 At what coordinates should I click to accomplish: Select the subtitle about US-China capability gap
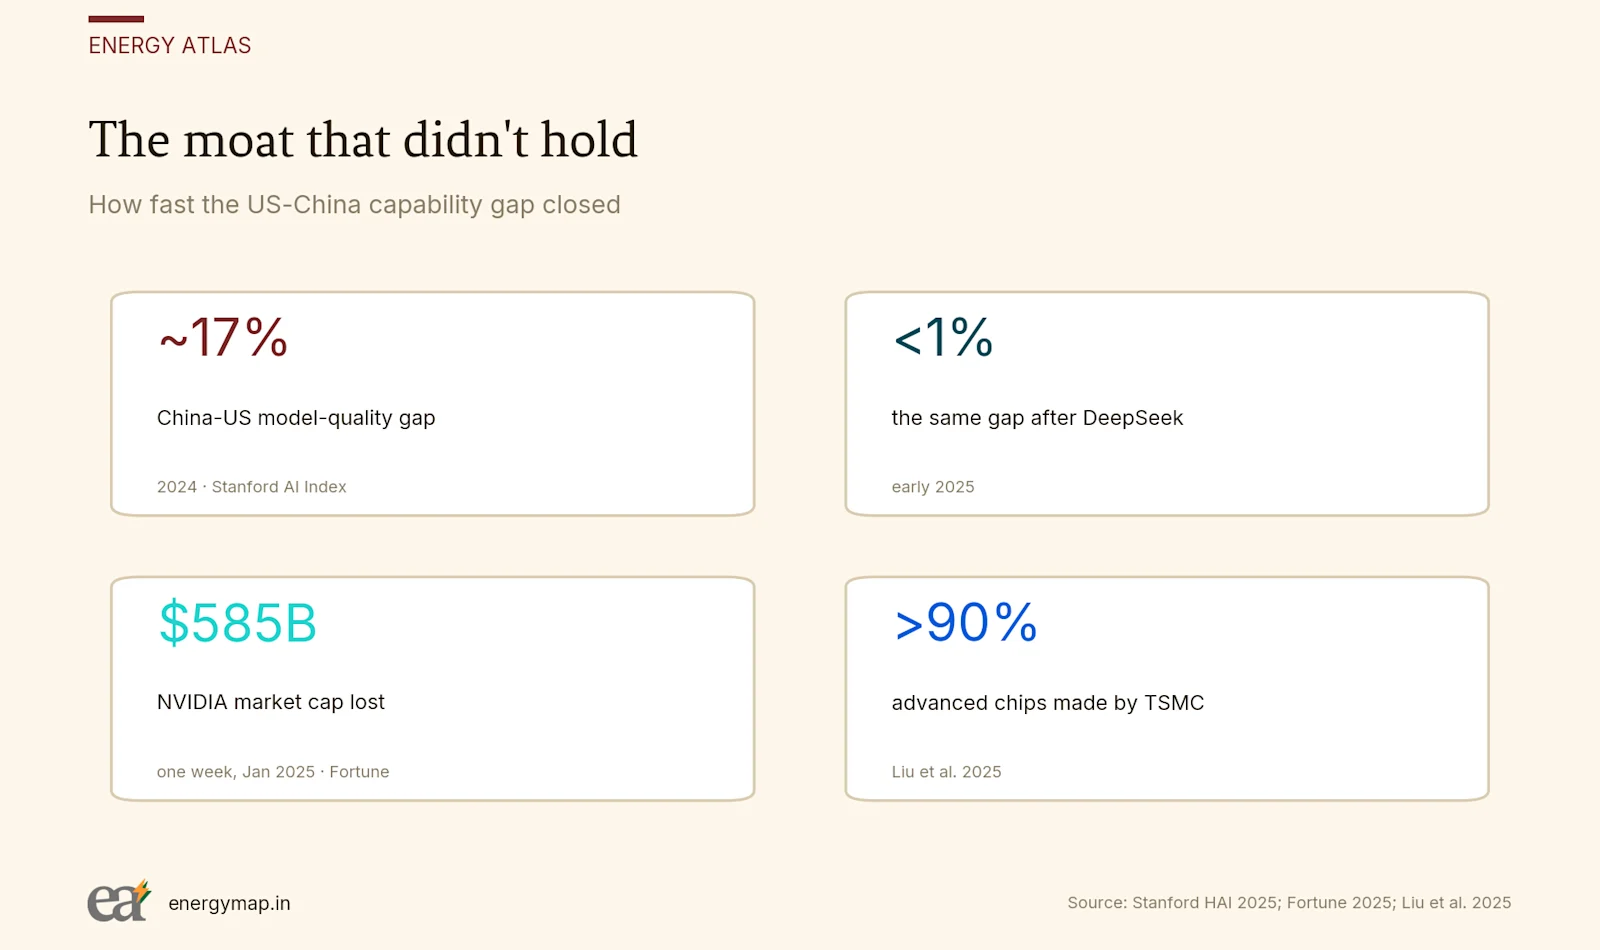(x=355, y=205)
